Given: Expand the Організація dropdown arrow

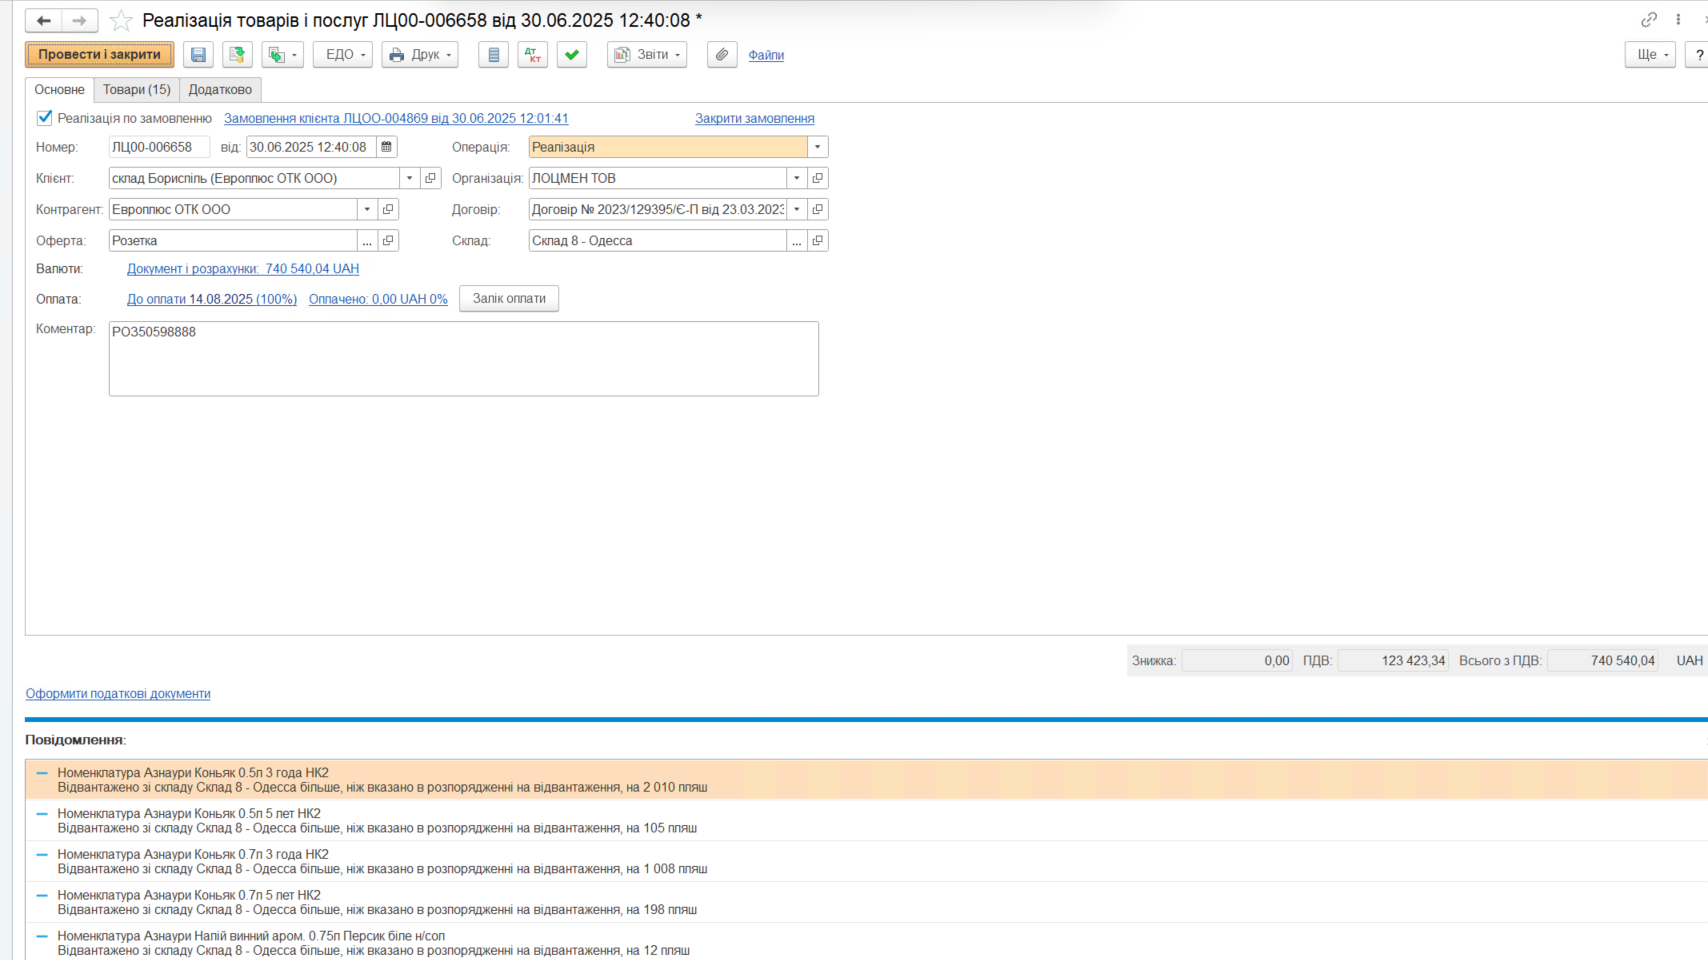Looking at the screenshot, I should (797, 178).
